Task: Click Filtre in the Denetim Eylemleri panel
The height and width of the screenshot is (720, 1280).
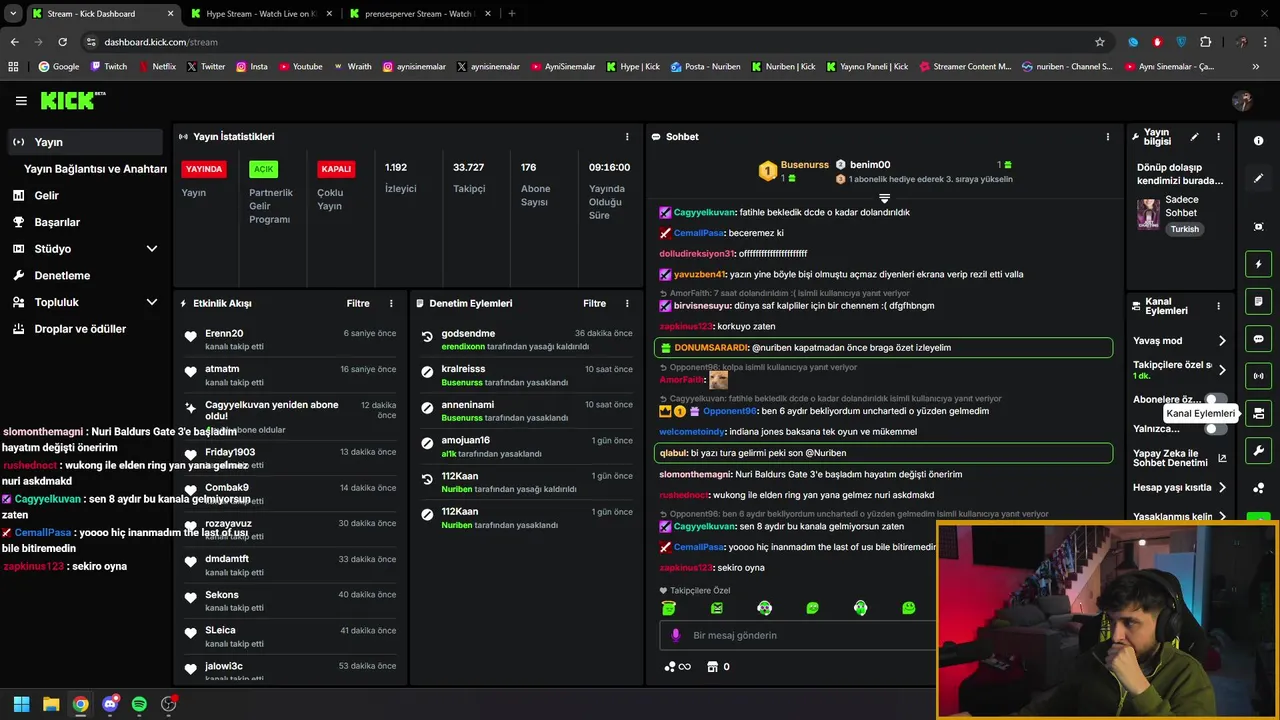Action: coord(594,303)
